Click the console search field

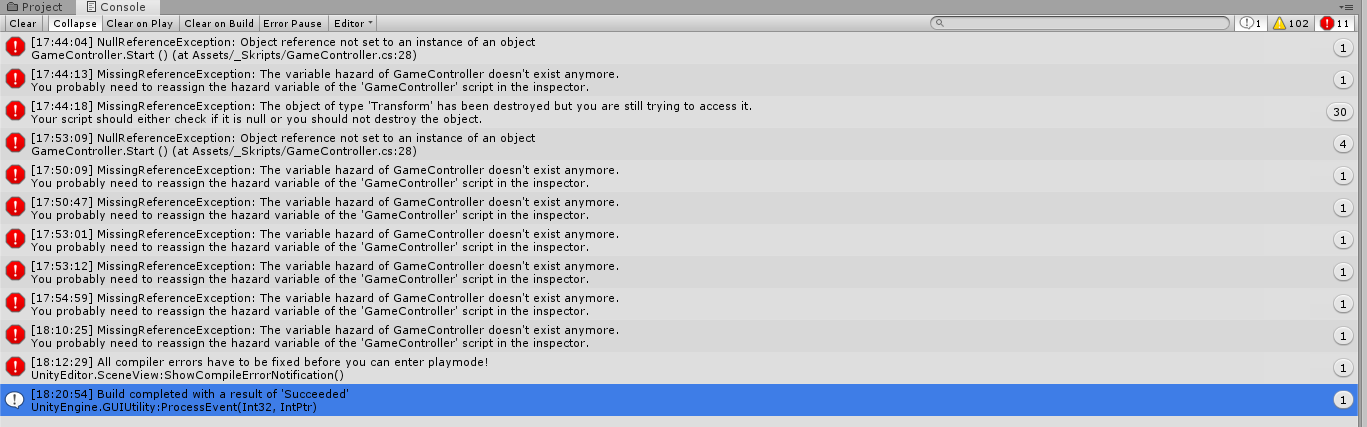point(1080,23)
